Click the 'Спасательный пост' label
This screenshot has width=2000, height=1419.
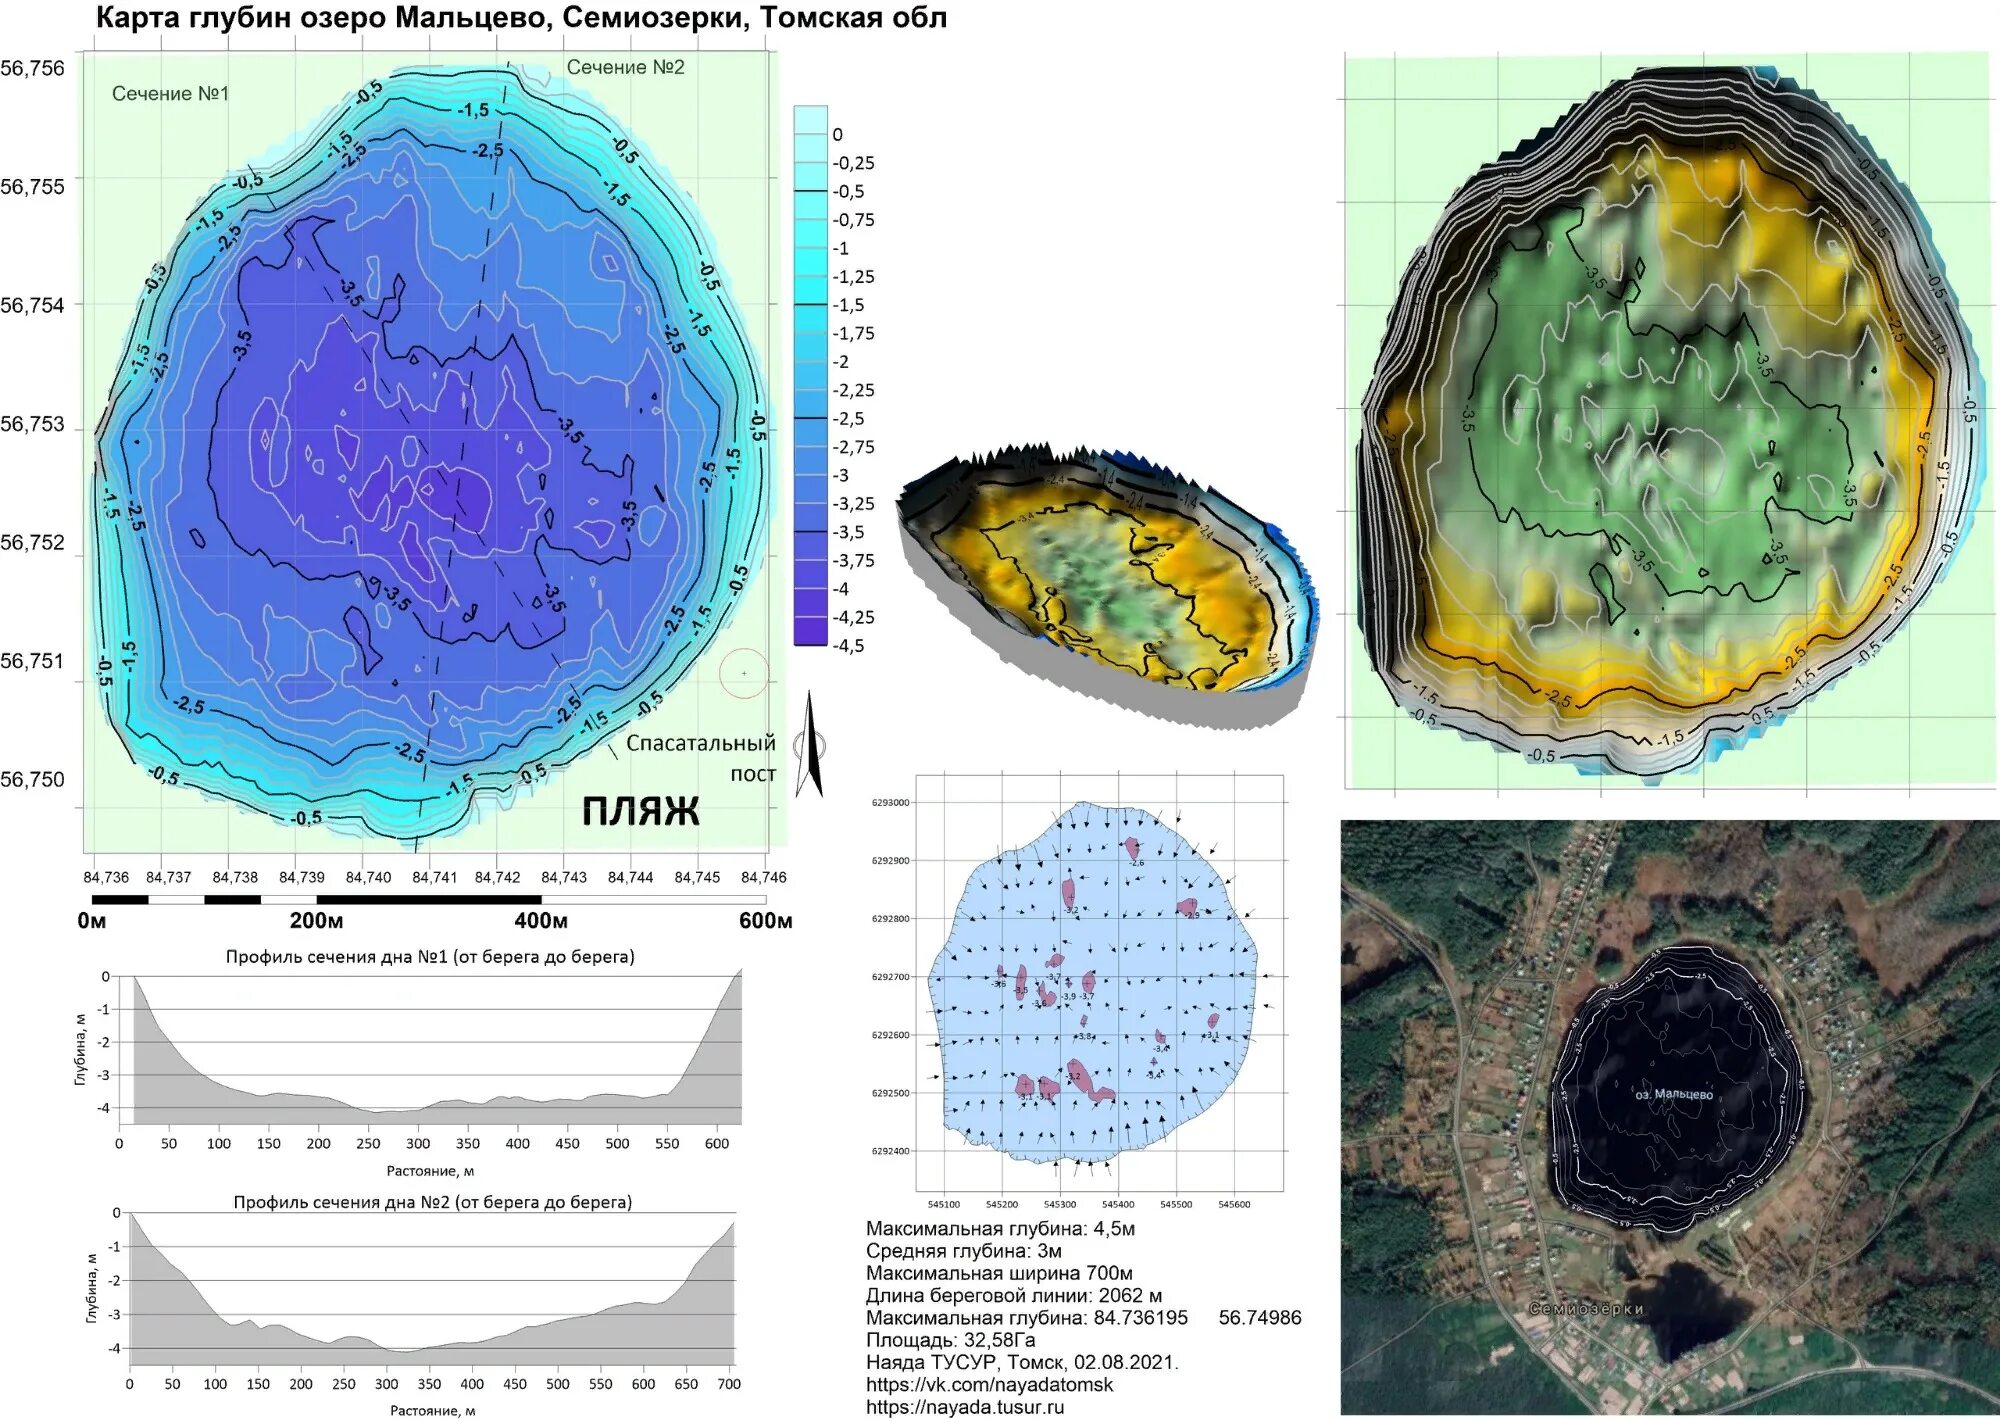(x=701, y=758)
